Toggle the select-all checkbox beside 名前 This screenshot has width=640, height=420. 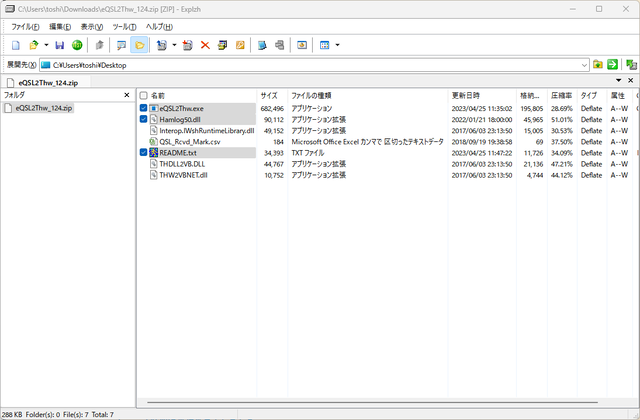(143, 96)
